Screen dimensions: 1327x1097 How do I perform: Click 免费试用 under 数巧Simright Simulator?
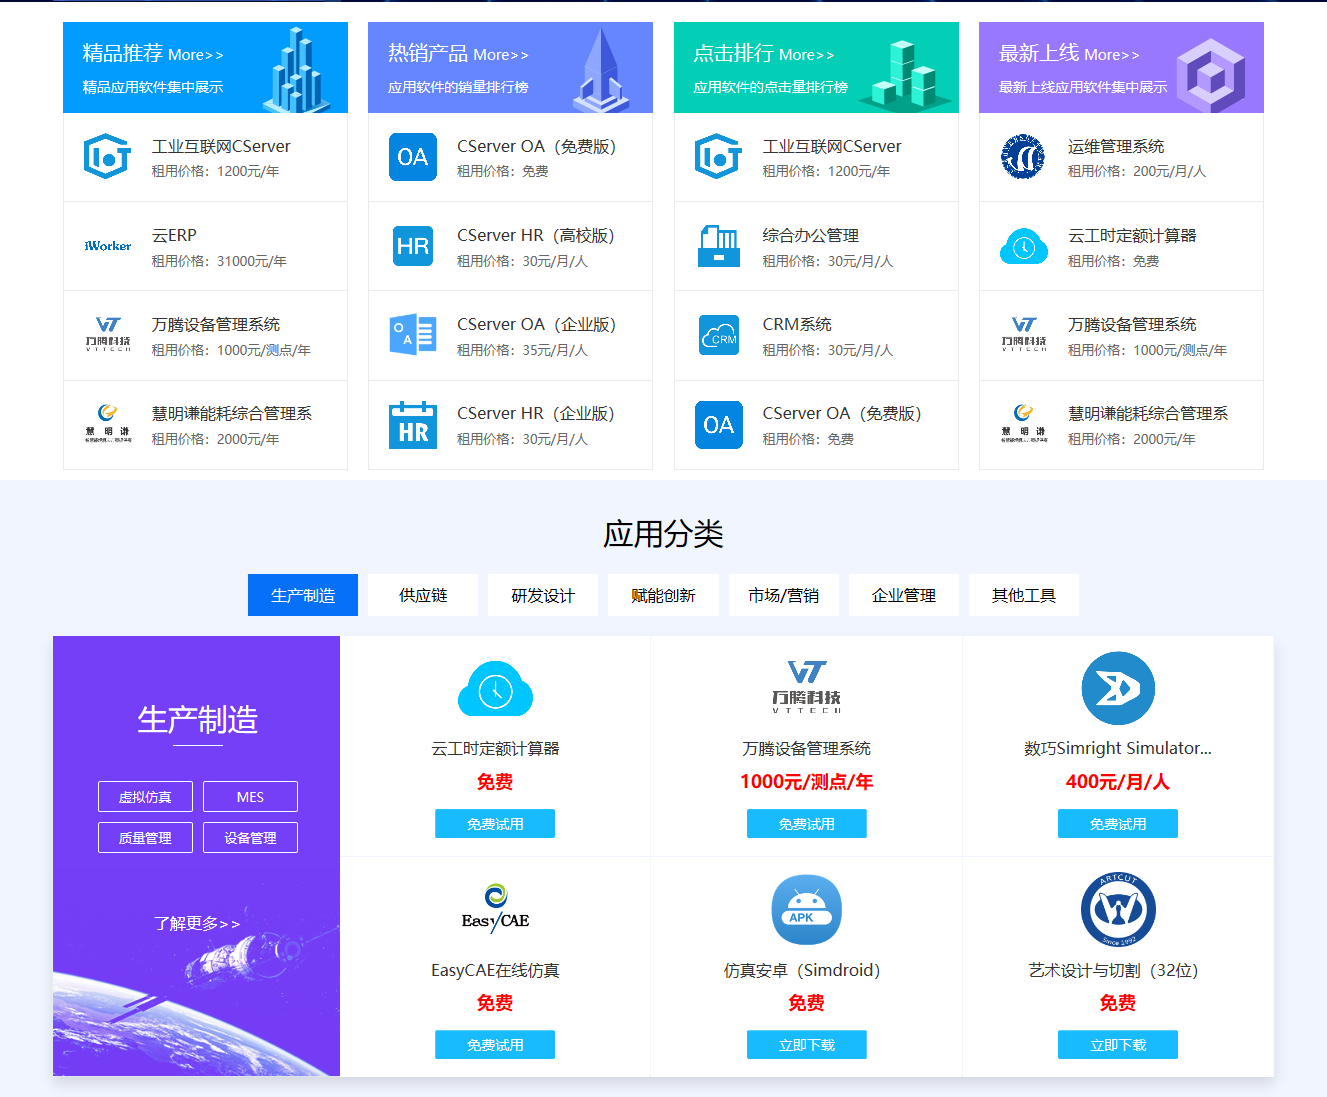coord(1118,824)
